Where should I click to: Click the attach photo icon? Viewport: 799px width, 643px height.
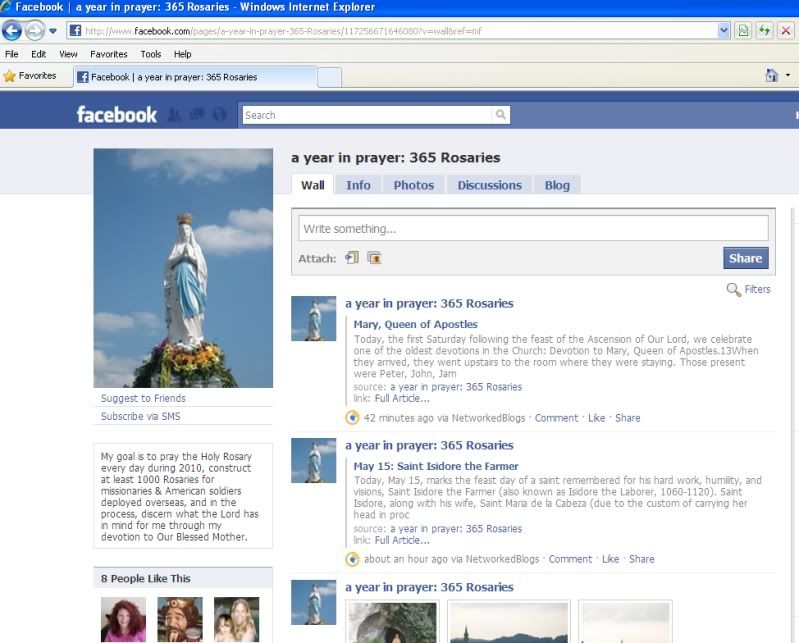[x=375, y=258]
